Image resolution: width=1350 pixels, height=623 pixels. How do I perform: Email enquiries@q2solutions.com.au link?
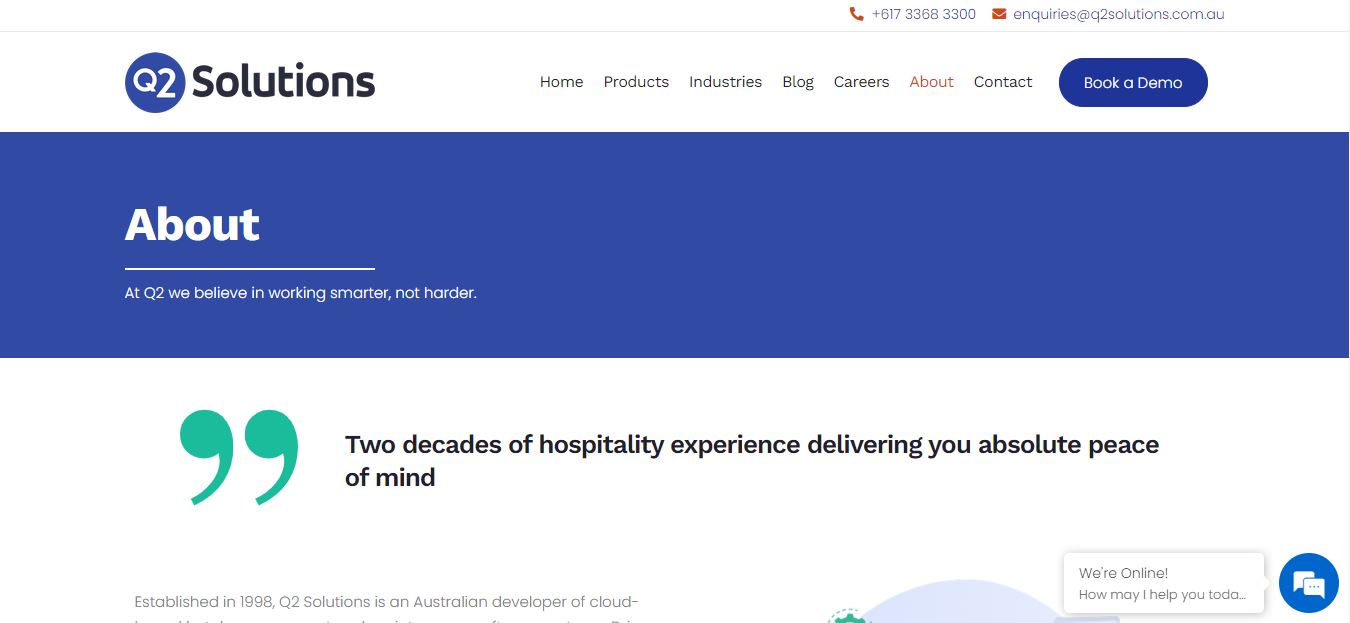(1118, 14)
